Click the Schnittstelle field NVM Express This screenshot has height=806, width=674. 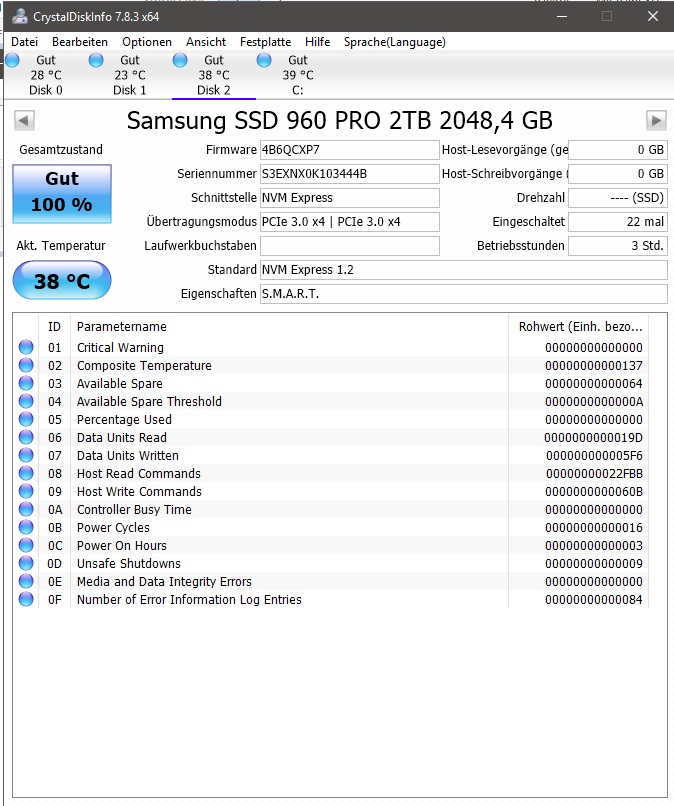tap(350, 198)
